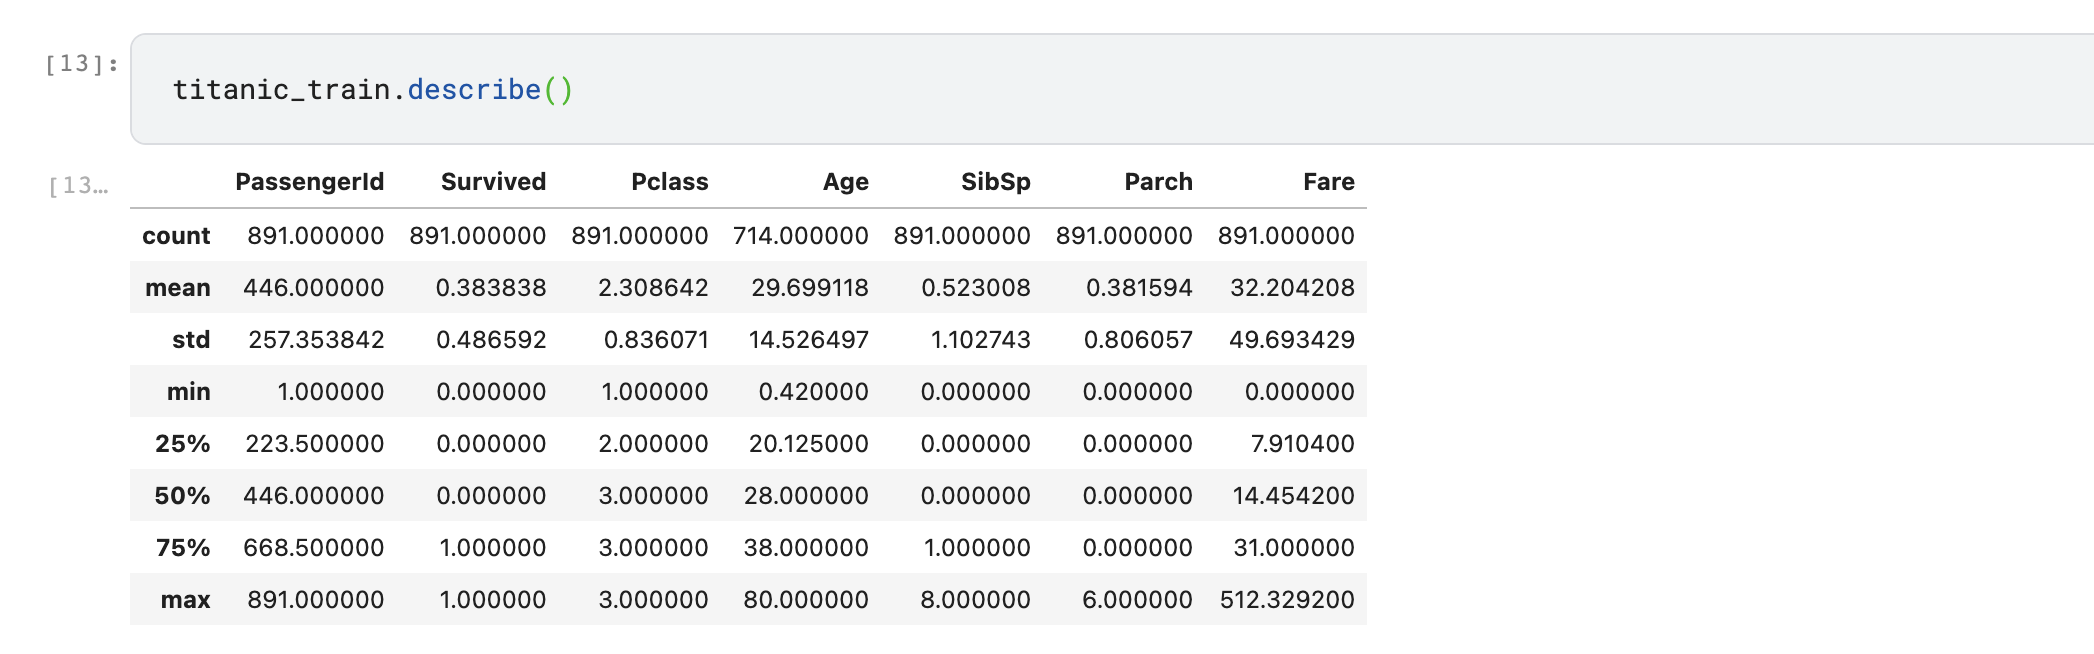Image resolution: width=2094 pixels, height=654 pixels.
Task: Click the Survived std value 0.486592
Action: click(491, 340)
